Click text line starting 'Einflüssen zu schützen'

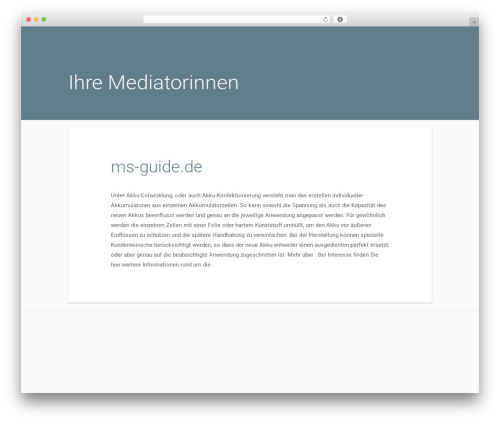click(x=247, y=235)
